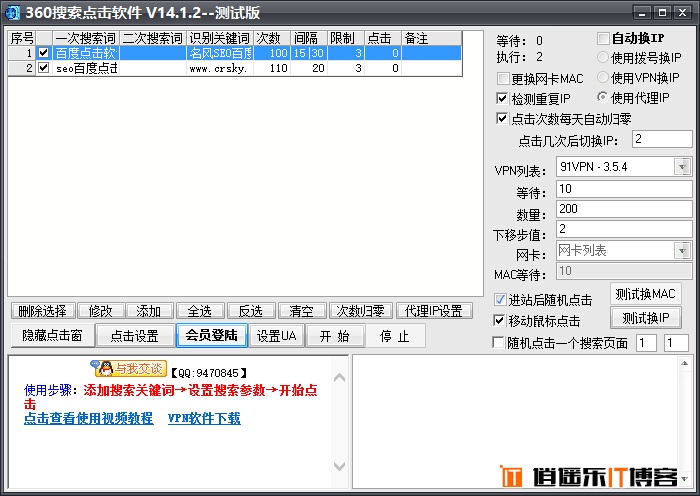Click 停止 button
Image resolution: width=700 pixels, height=496 pixels.
(395, 336)
